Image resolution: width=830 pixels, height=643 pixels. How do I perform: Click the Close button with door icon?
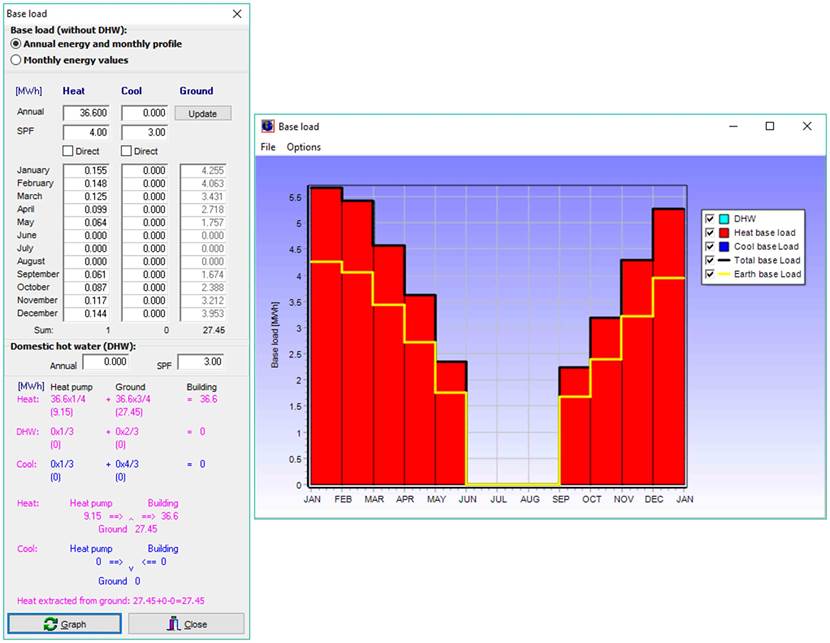click(186, 624)
